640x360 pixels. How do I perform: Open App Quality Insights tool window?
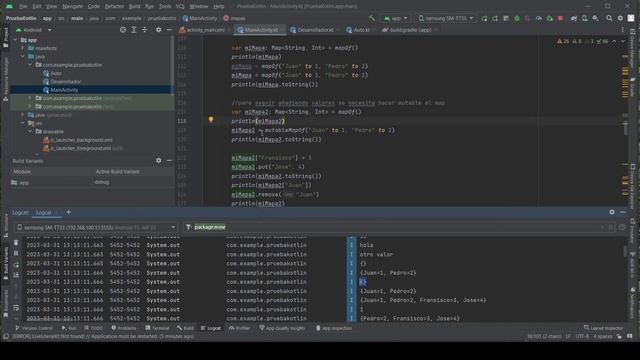pyautogui.click(x=282, y=328)
